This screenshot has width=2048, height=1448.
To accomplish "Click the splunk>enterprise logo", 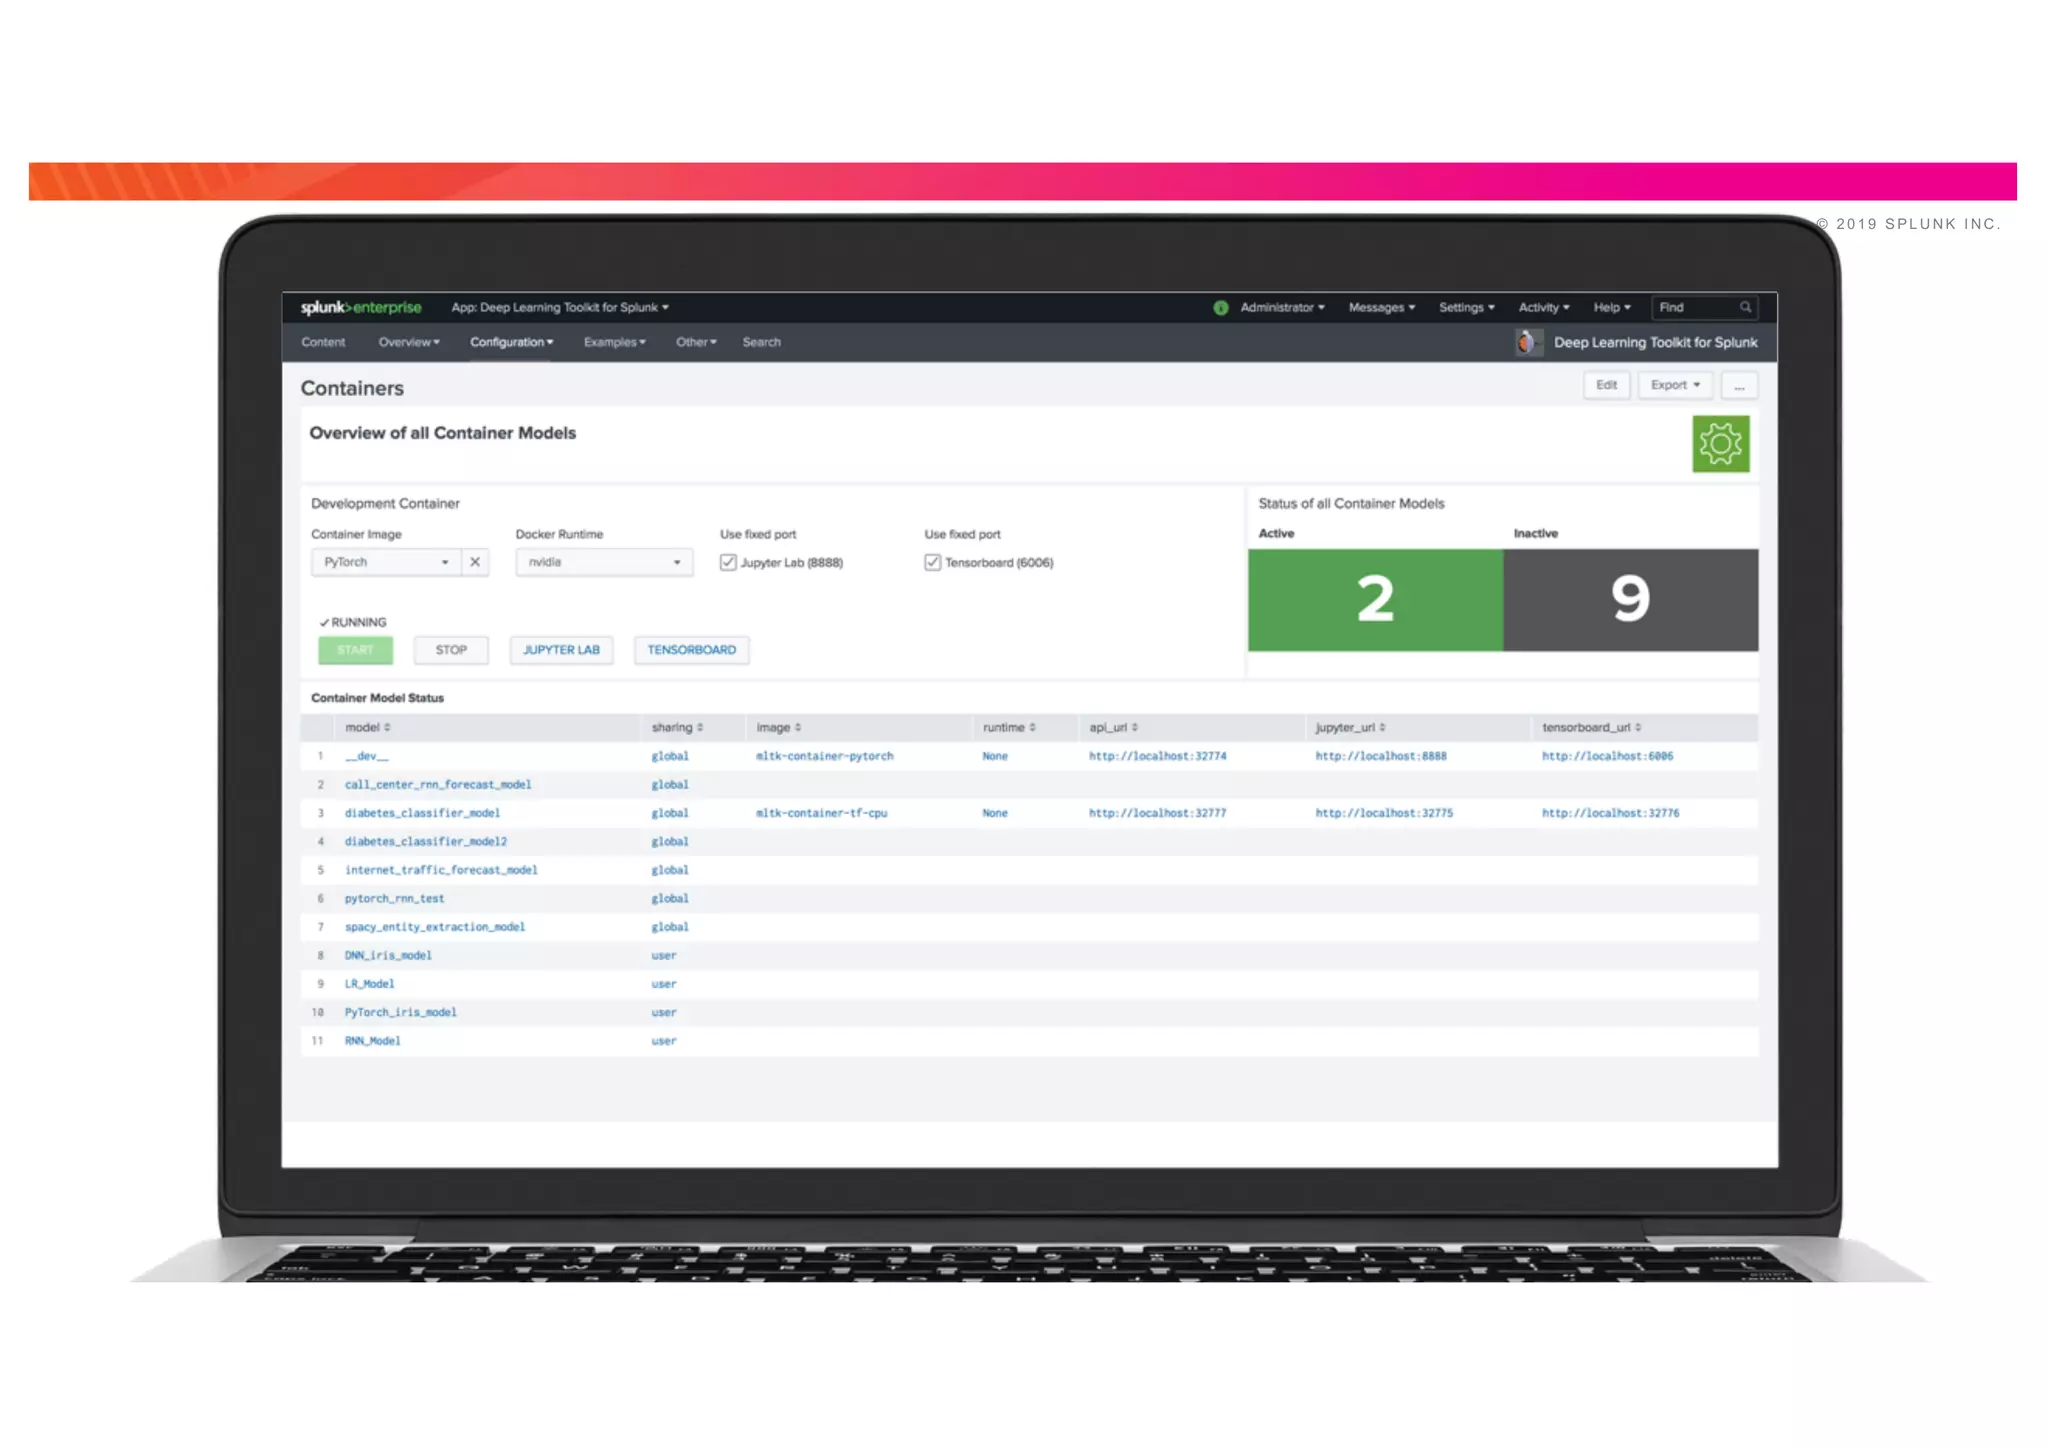I will click(361, 308).
